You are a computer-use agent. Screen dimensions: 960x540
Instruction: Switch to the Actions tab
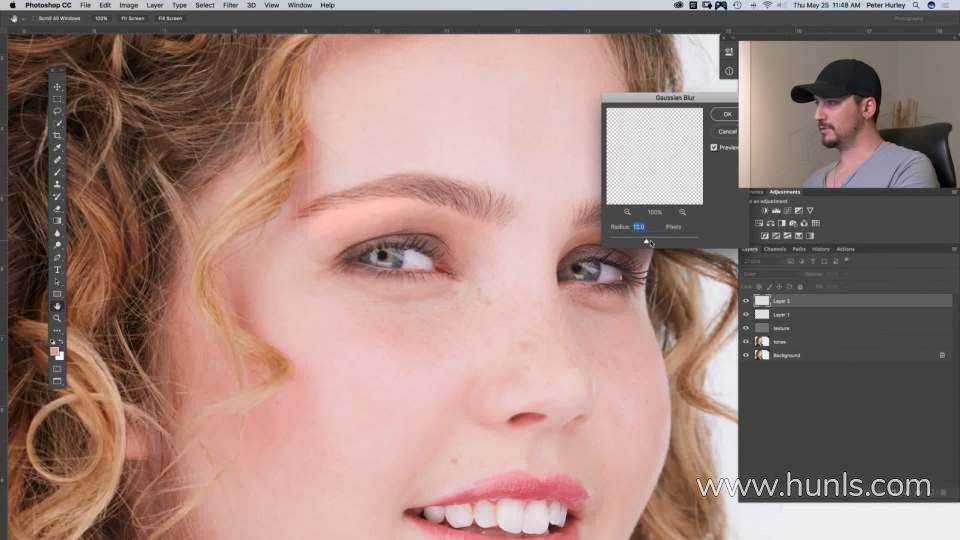[846, 249]
